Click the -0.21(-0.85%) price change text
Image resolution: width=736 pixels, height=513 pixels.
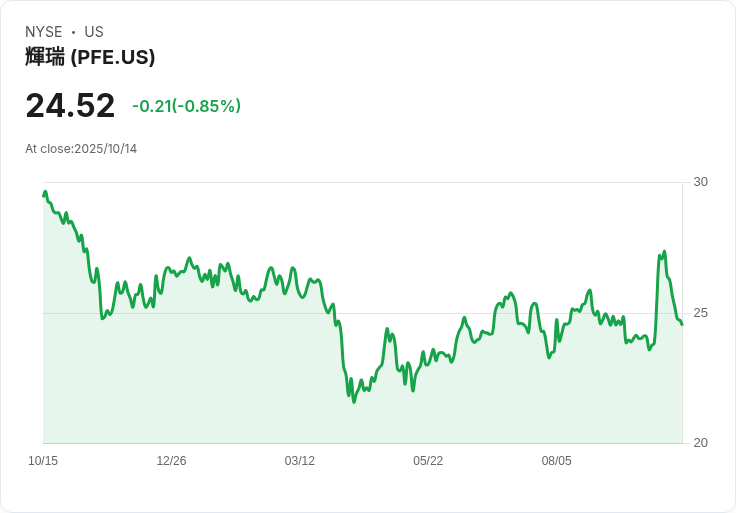click(x=186, y=106)
